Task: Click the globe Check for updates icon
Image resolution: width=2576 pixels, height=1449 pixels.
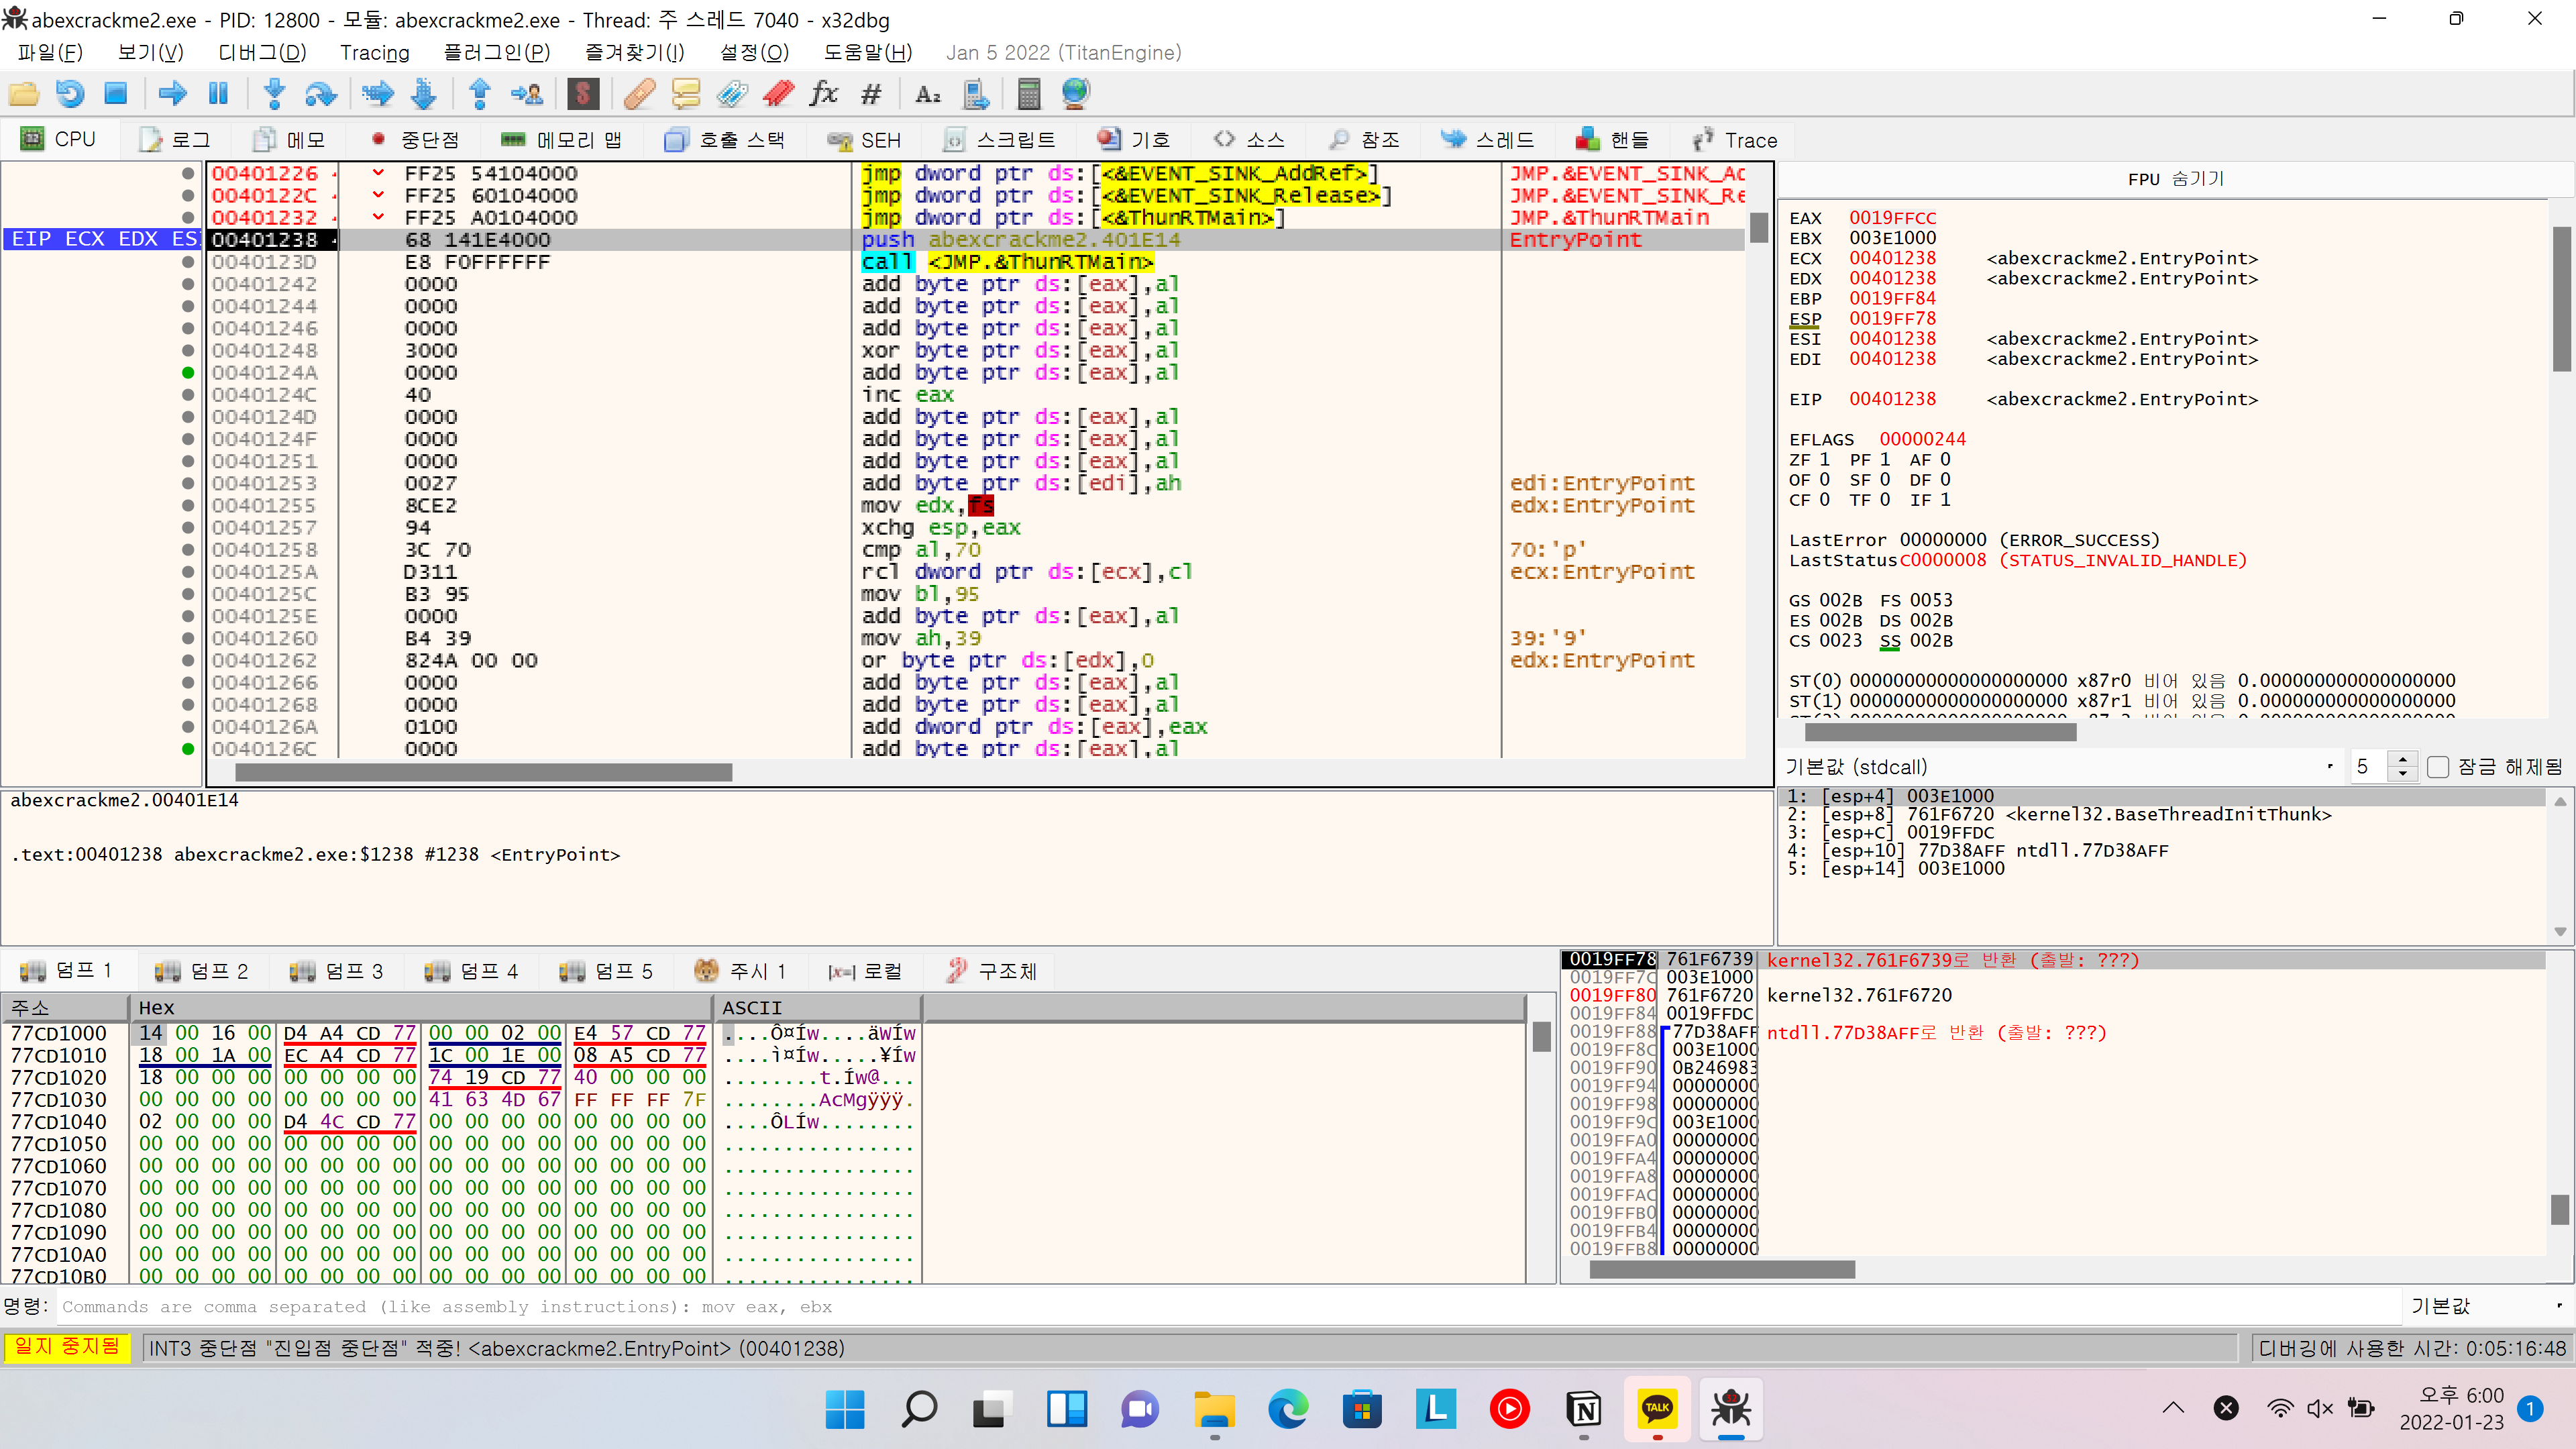Action: pos(1076,94)
